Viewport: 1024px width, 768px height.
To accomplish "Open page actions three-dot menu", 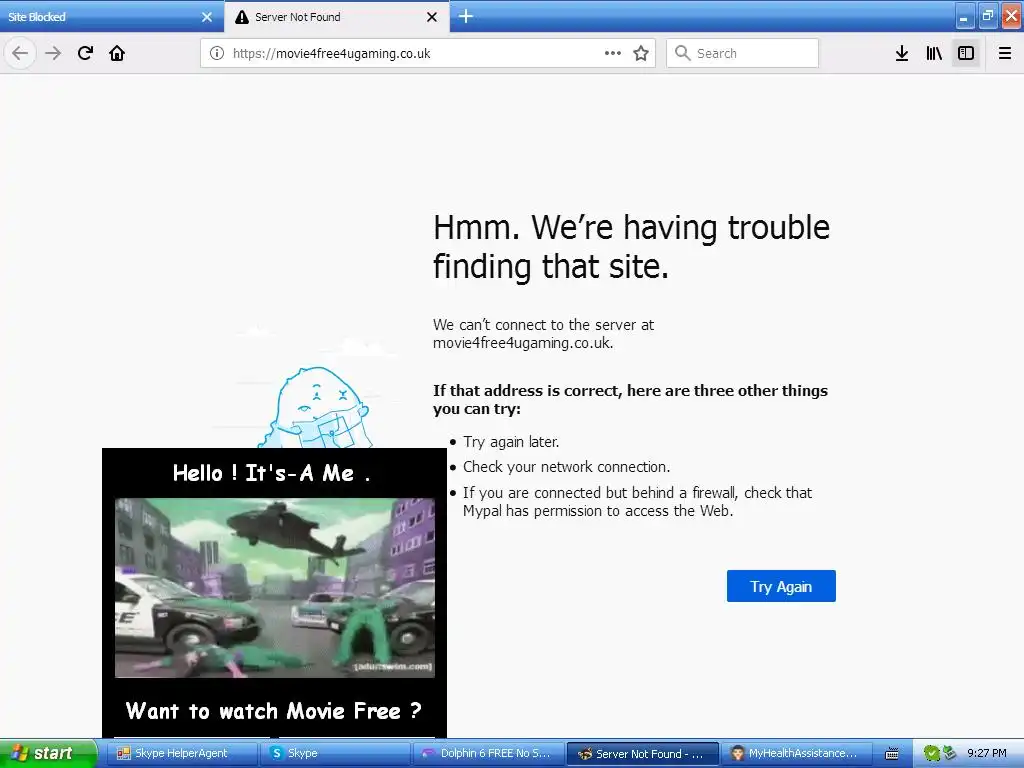I will (x=613, y=53).
